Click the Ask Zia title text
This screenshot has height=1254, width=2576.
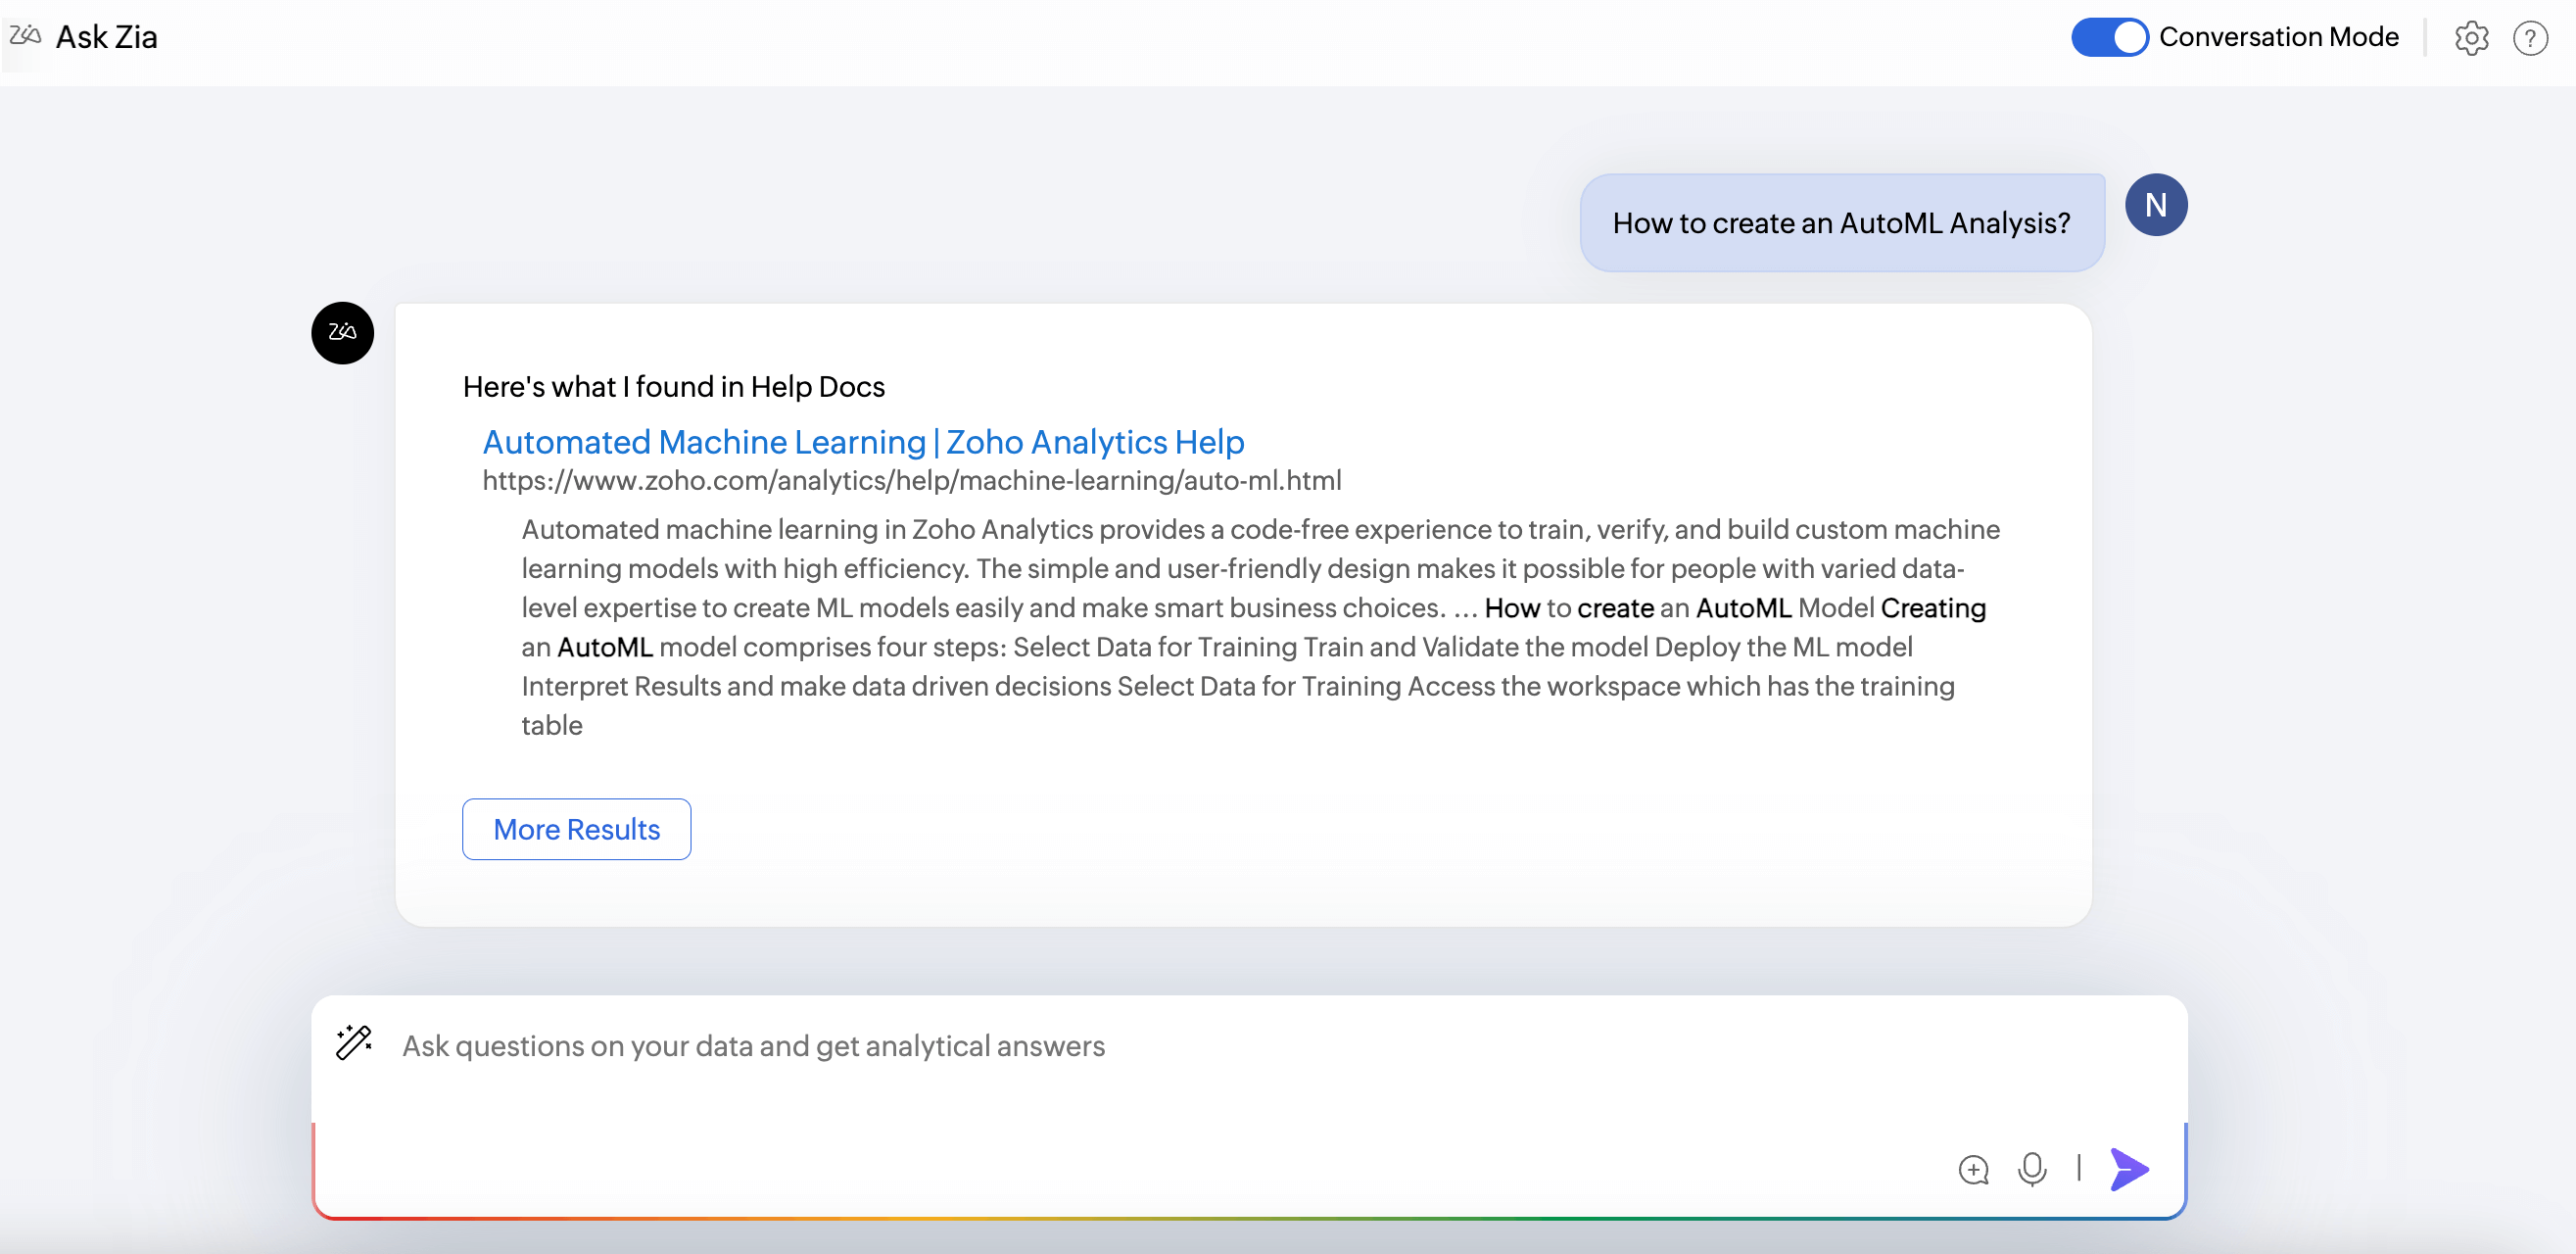click(107, 37)
